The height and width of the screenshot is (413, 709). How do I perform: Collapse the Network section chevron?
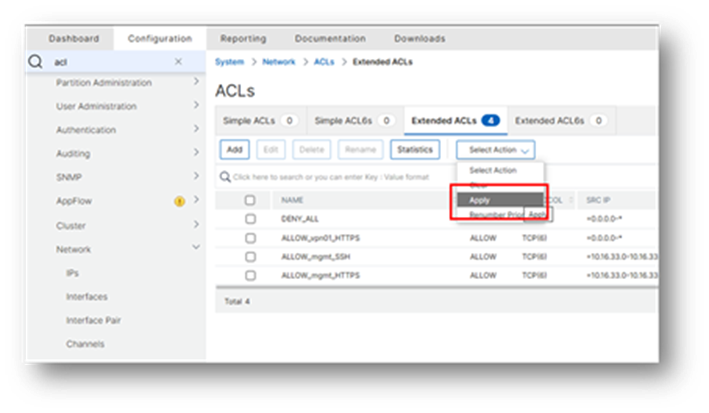(196, 247)
